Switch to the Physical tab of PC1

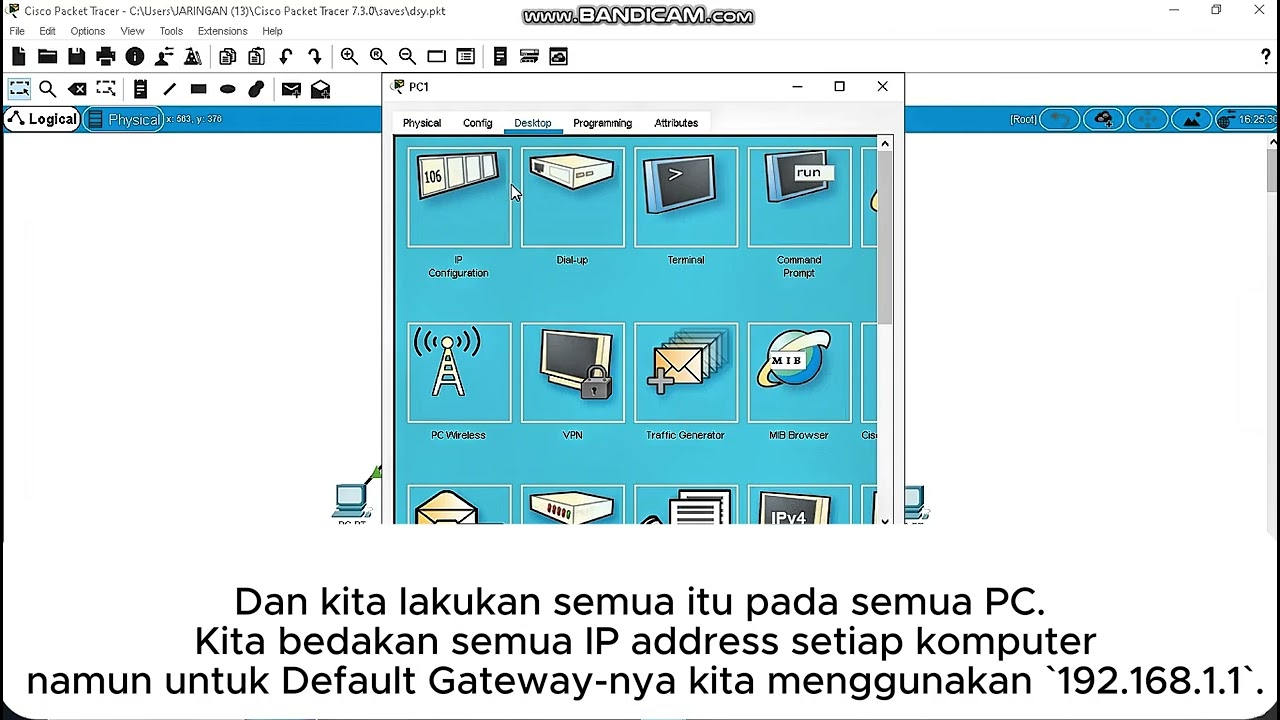[422, 123]
